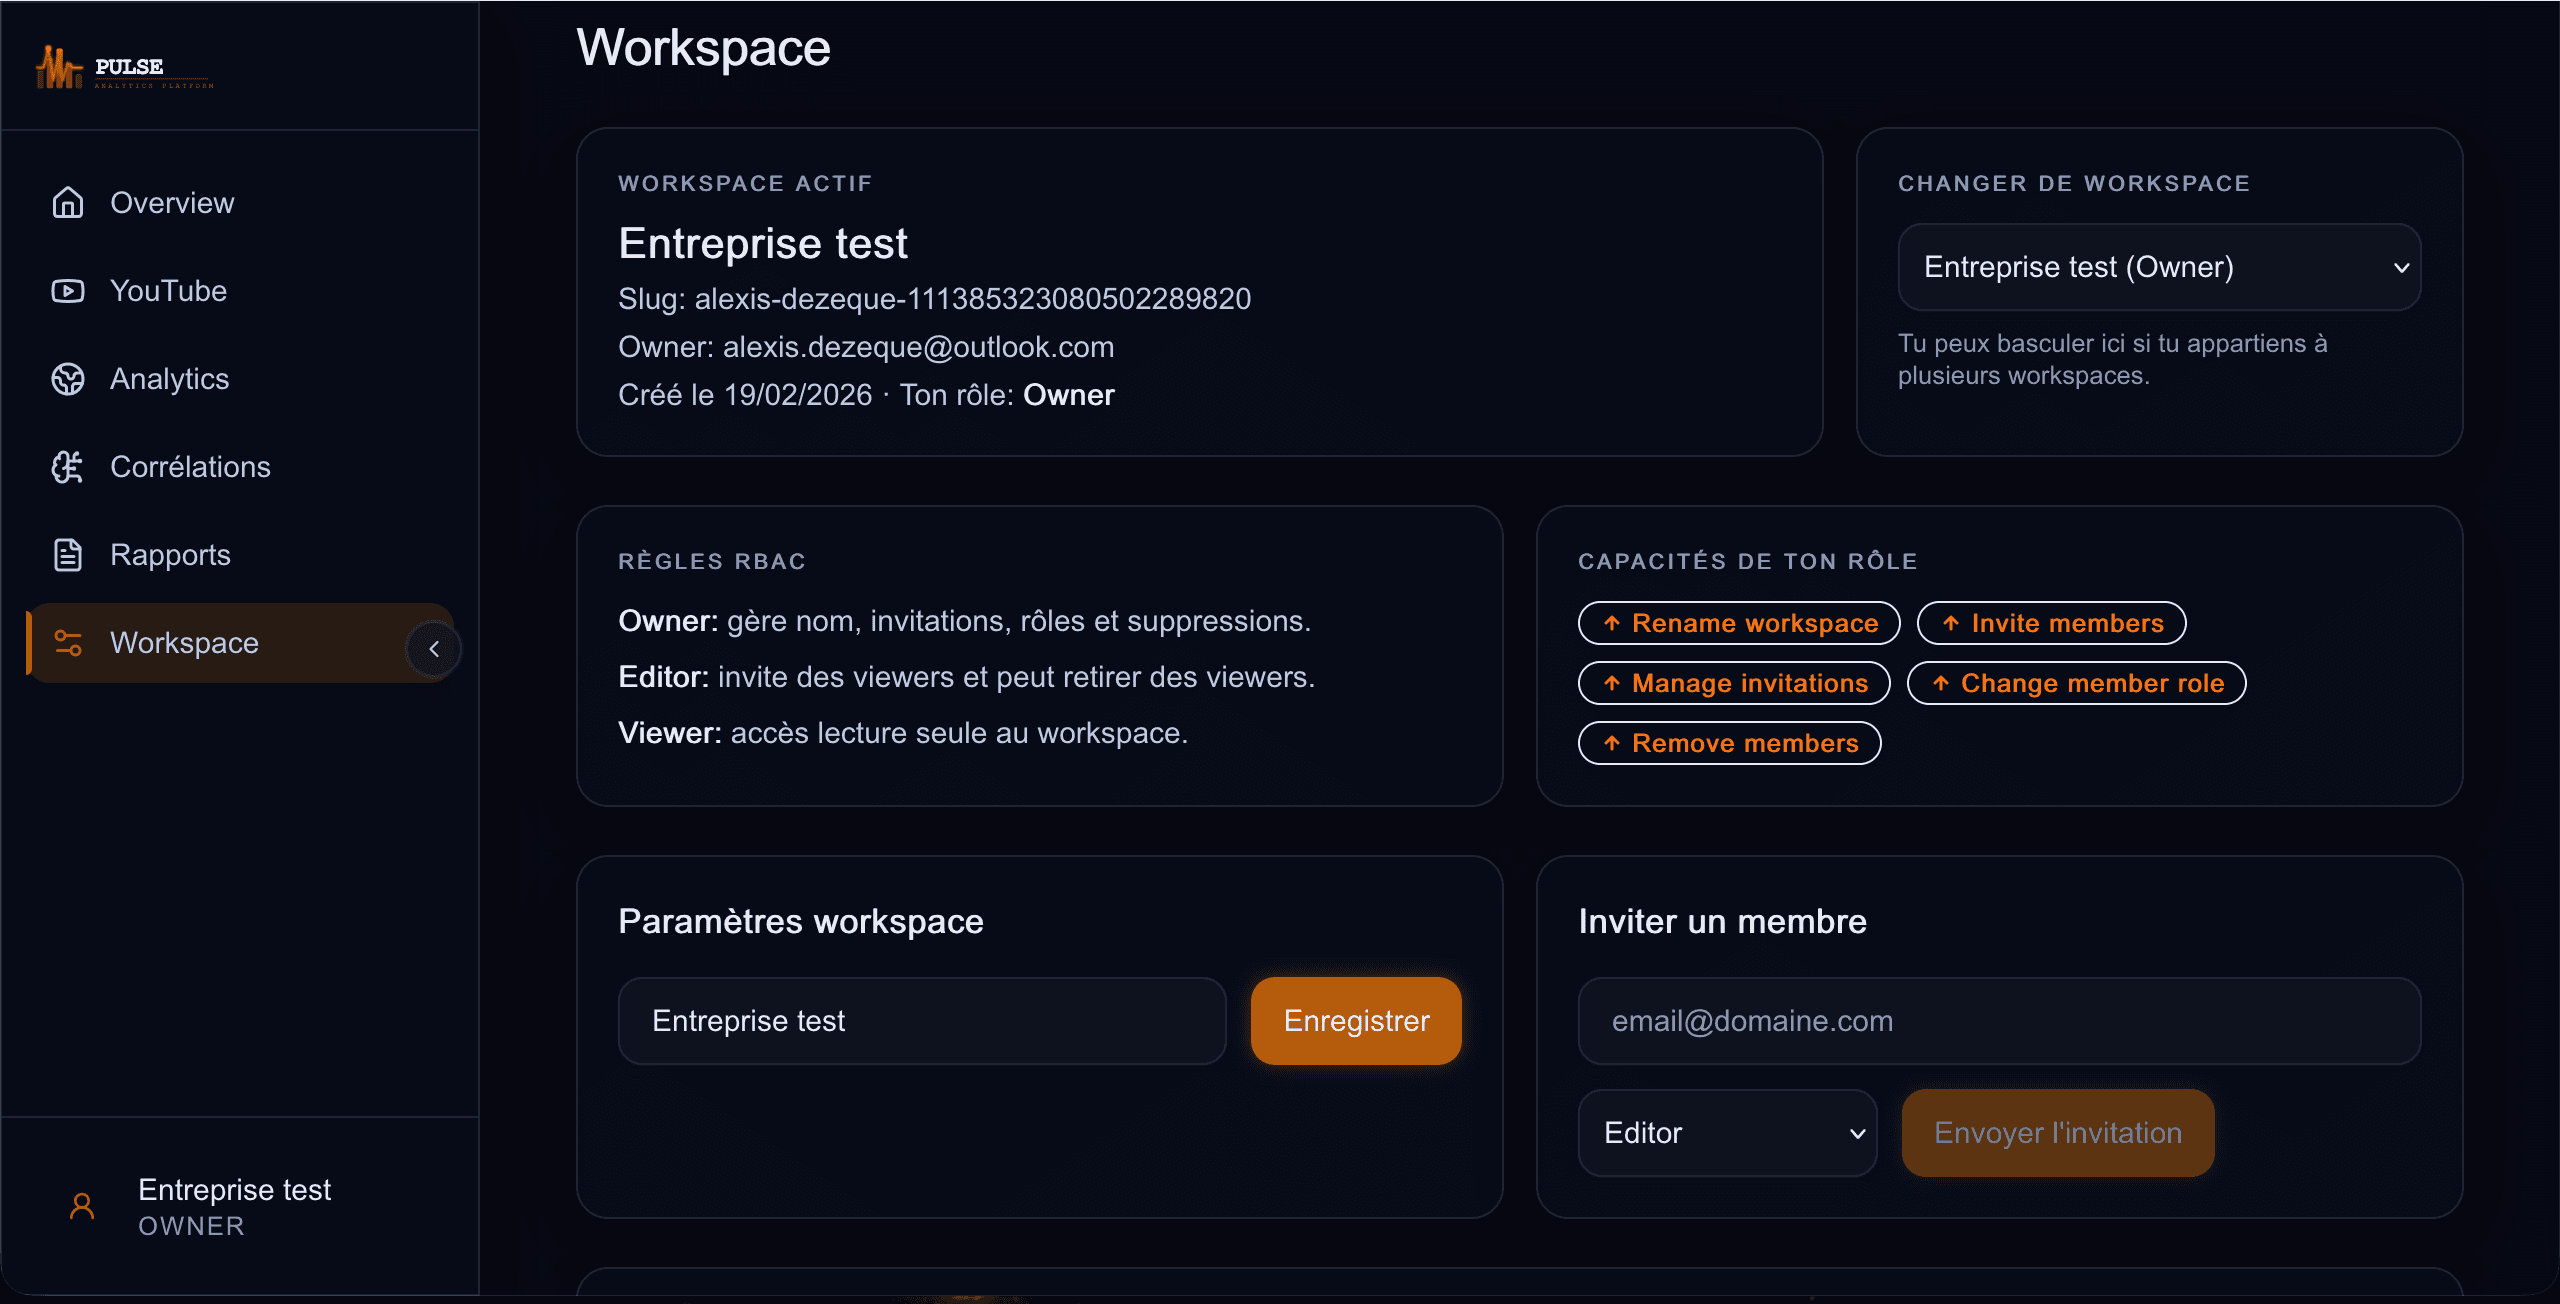Image resolution: width=2560 pixels, height=1304 pixels.
Task: Go to the Rapports menu item
Action: (170, 555)
